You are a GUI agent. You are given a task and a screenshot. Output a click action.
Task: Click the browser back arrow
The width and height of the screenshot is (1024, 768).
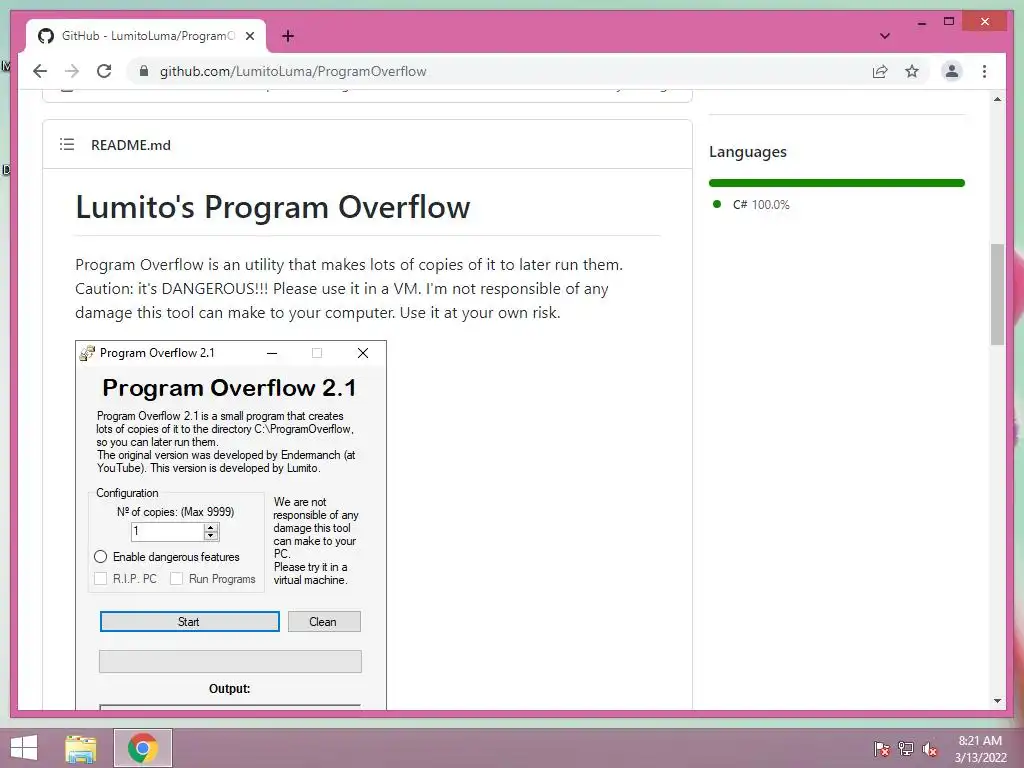(x=40, y=71)
